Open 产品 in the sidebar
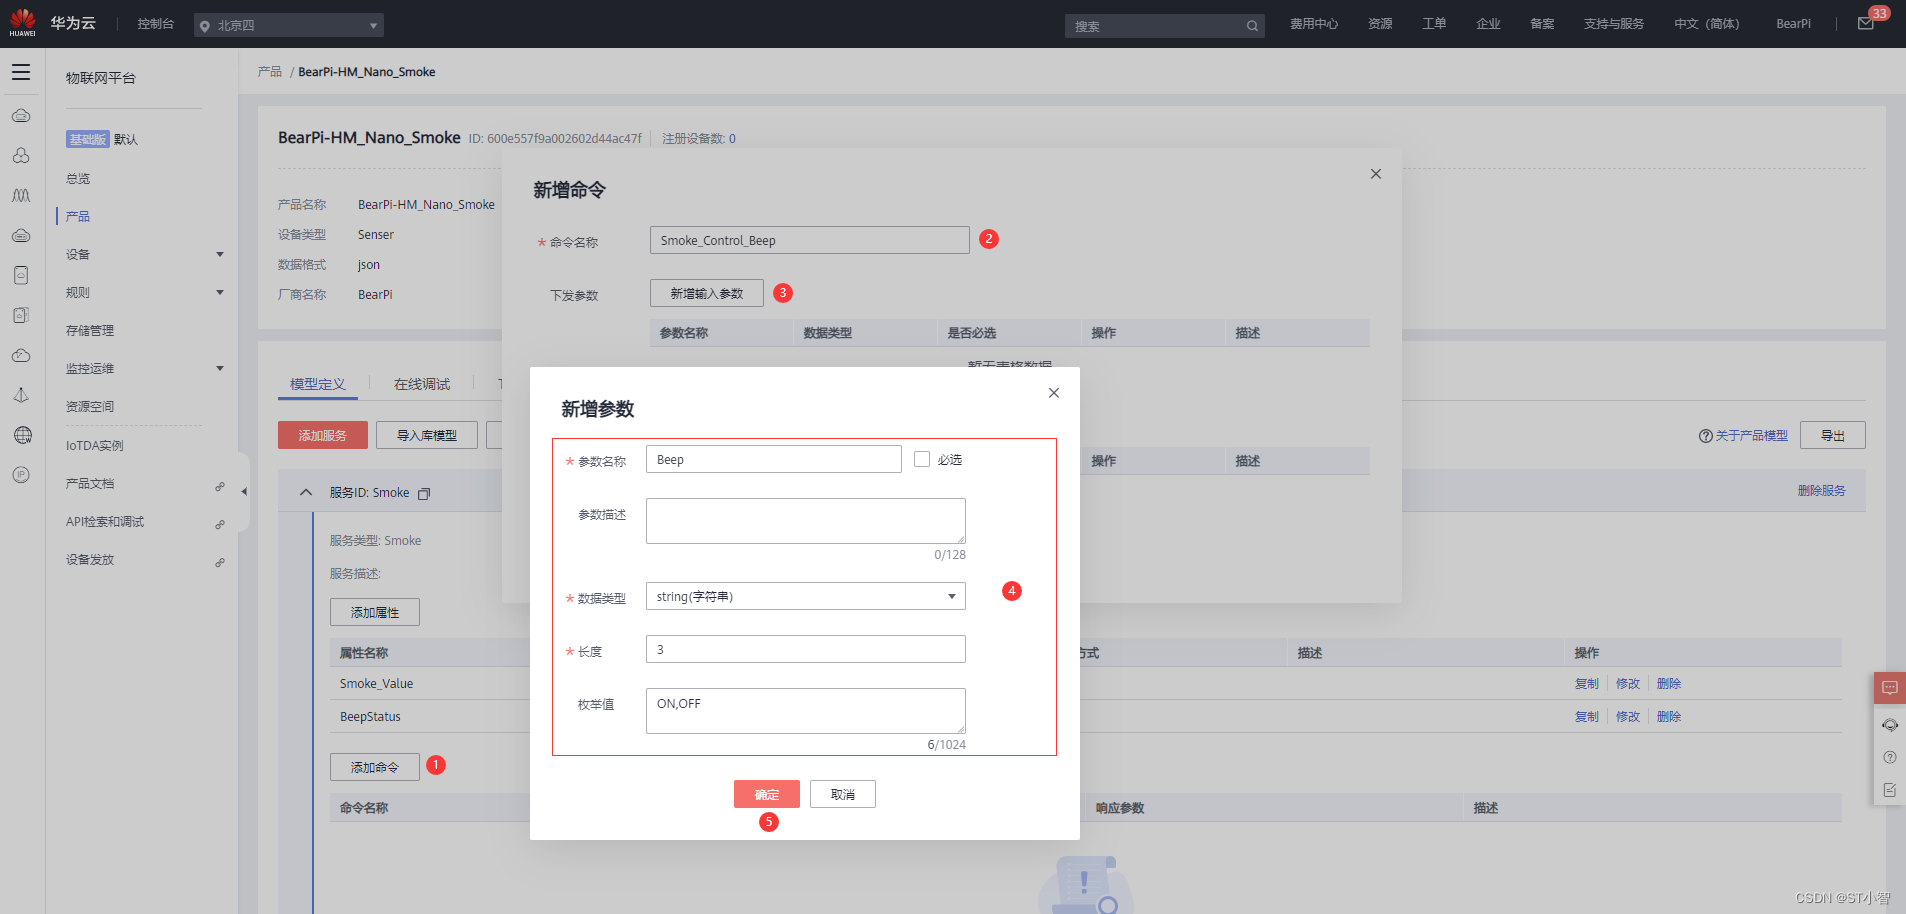Image resolution: width=1906 pixels, height=914 pixels. coord(78,216)
